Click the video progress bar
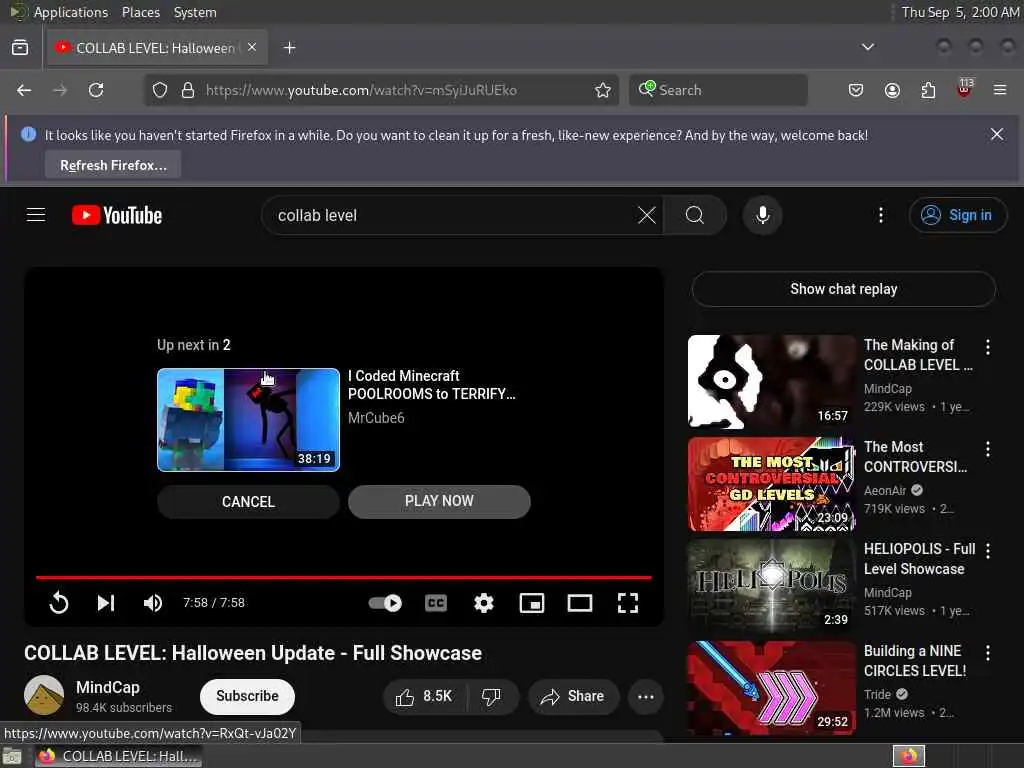This screenshot has width=1024, height=768. (344, 577)
